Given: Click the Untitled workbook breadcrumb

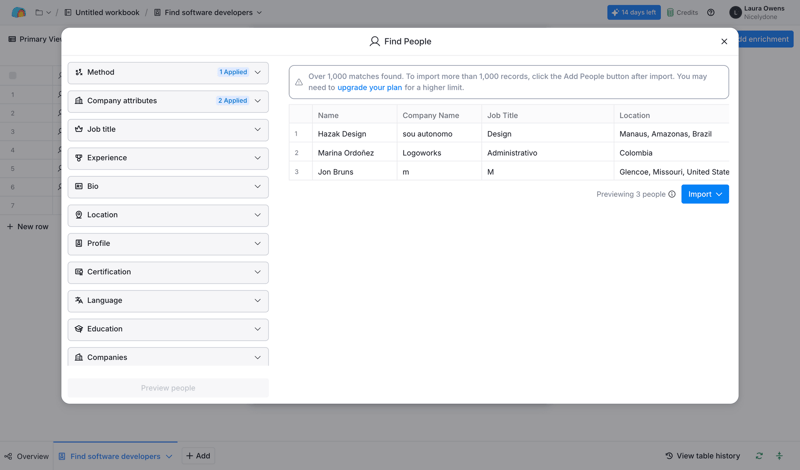Looking at the screenshot, I should 102,12.
